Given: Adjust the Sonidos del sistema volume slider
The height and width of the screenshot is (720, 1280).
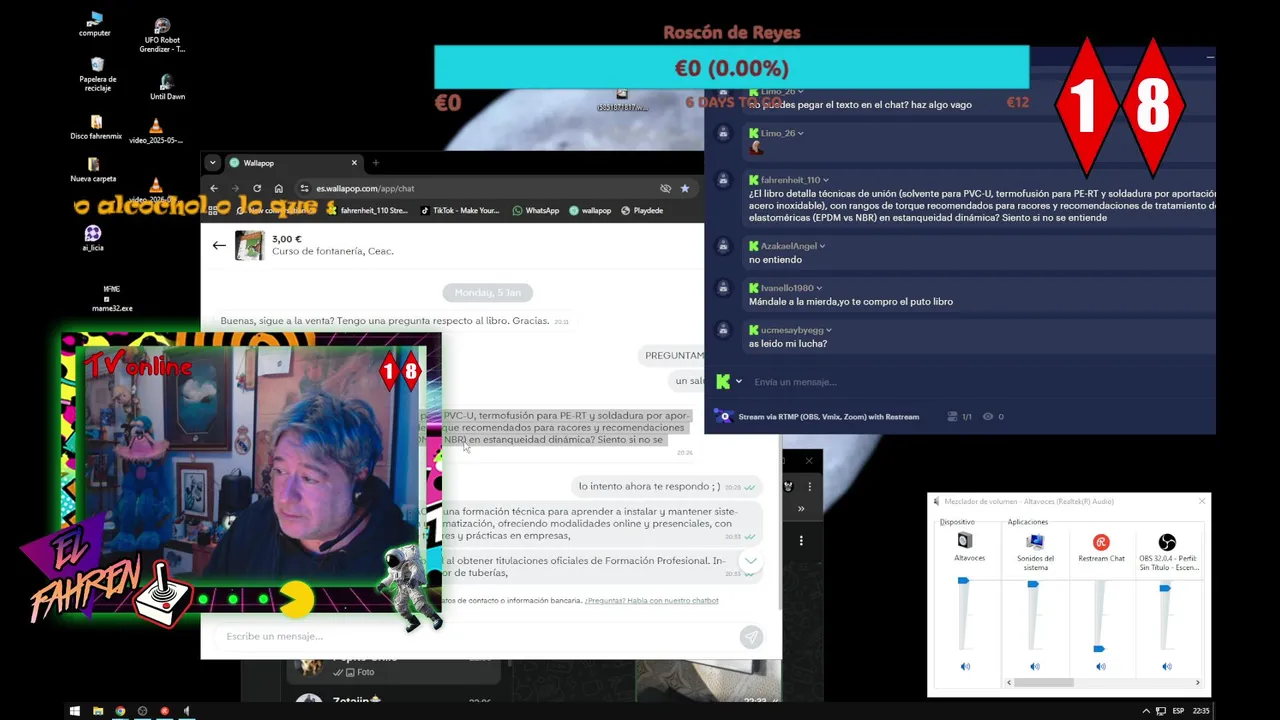Looking at the screenshot, I should tap(1033, 584).
